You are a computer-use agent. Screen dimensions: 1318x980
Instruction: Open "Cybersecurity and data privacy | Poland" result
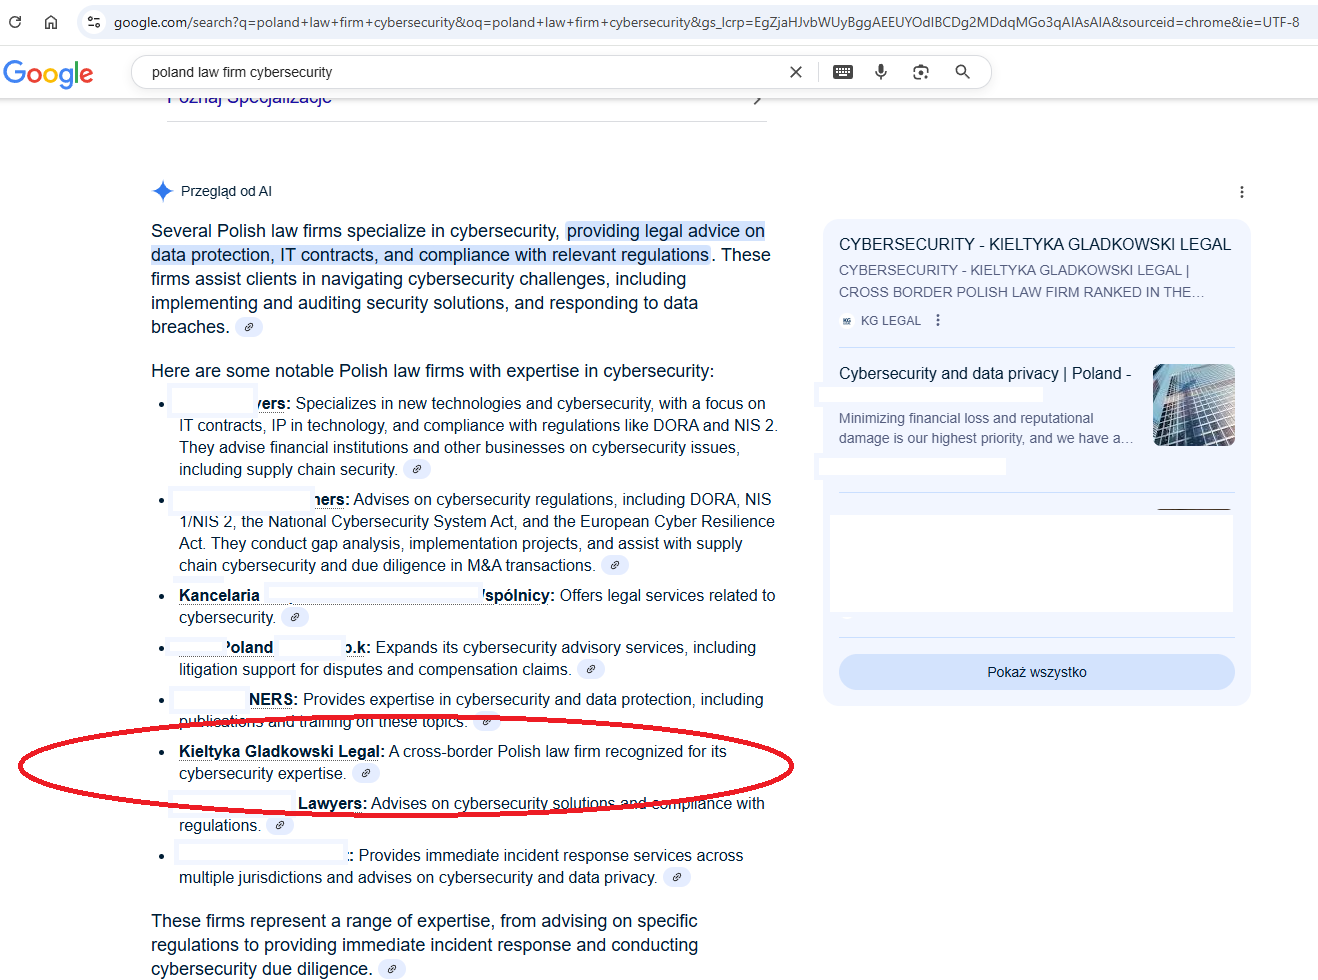tap(984, 373)
